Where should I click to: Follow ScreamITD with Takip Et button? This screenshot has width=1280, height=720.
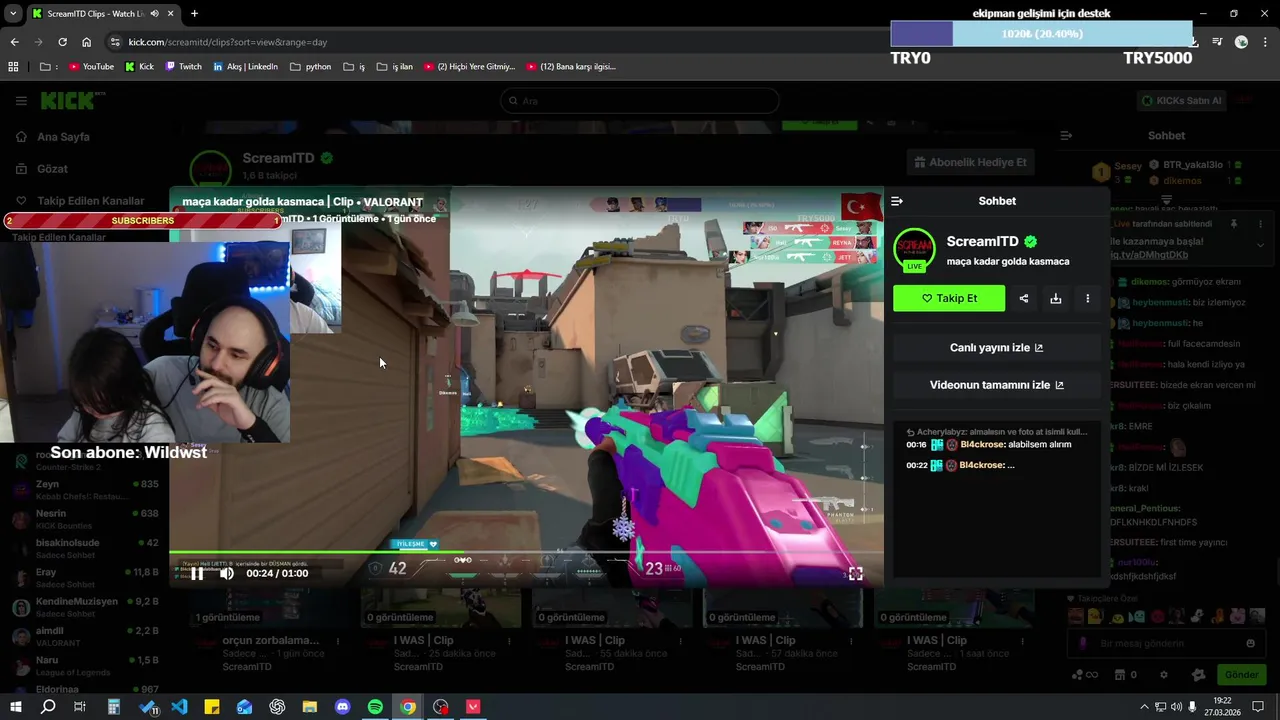[949, 298]
